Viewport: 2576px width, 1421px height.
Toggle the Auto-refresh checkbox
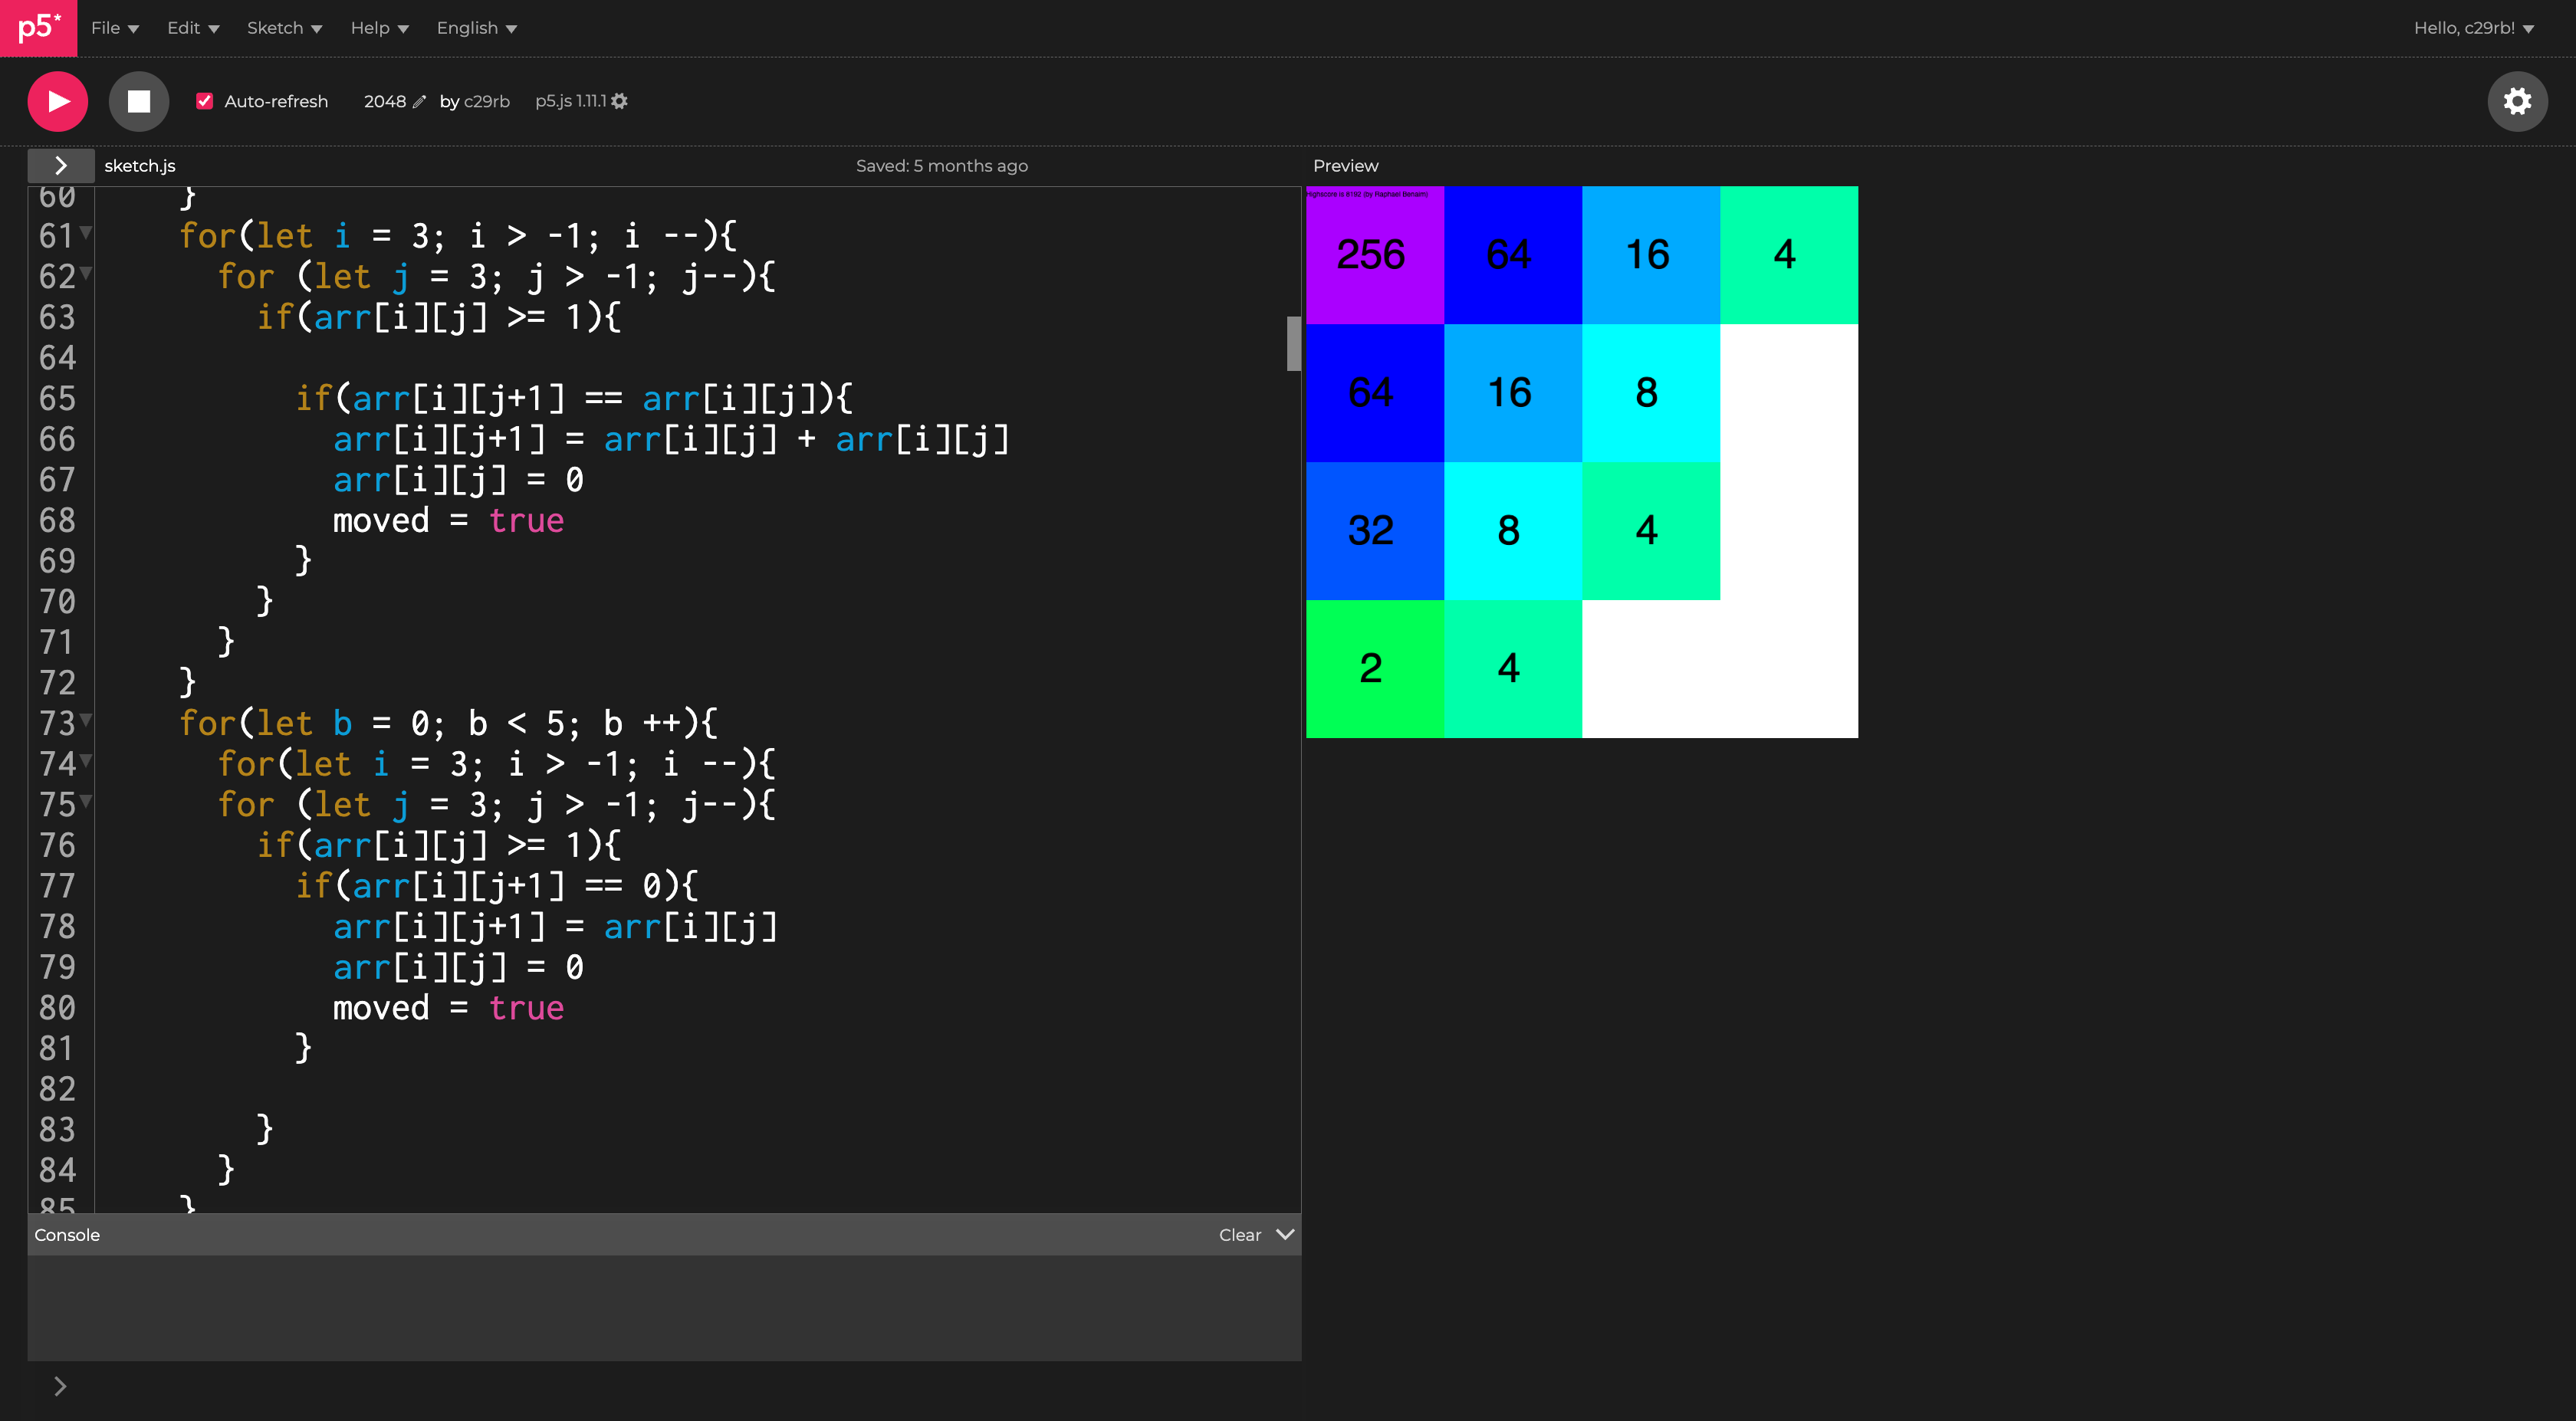click(x=204, y=101)
